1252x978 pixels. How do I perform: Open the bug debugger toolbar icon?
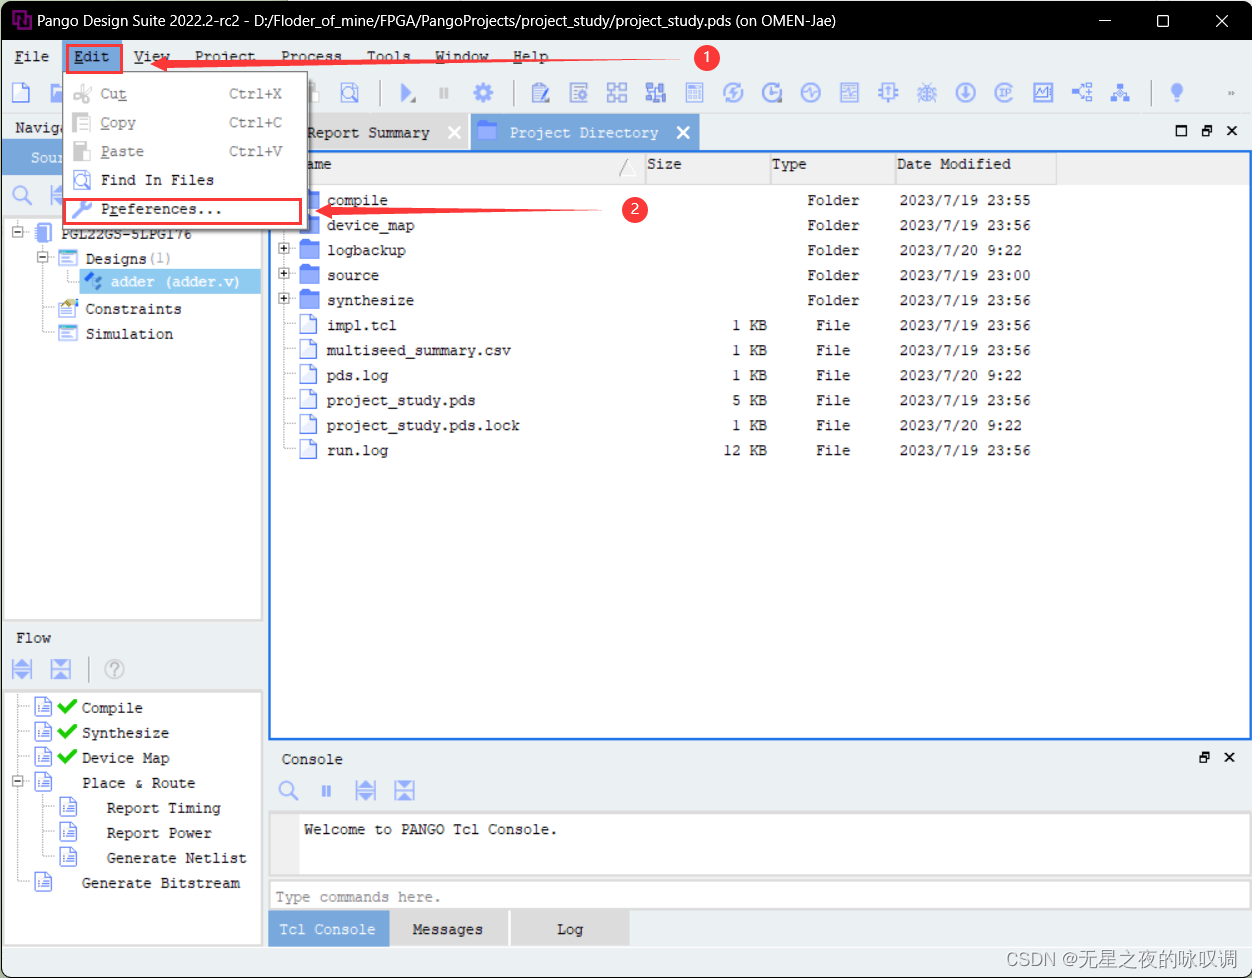927,93
